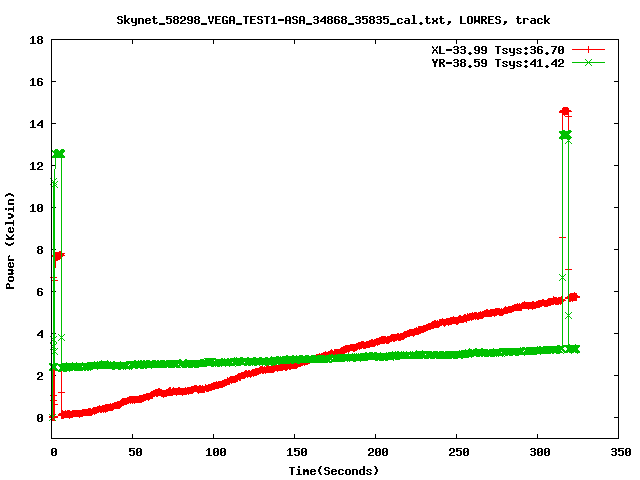The width and height of the screenshot is (640, 480).
Task: Click y-axis tick label 2
Action: (x=40, y=376)
